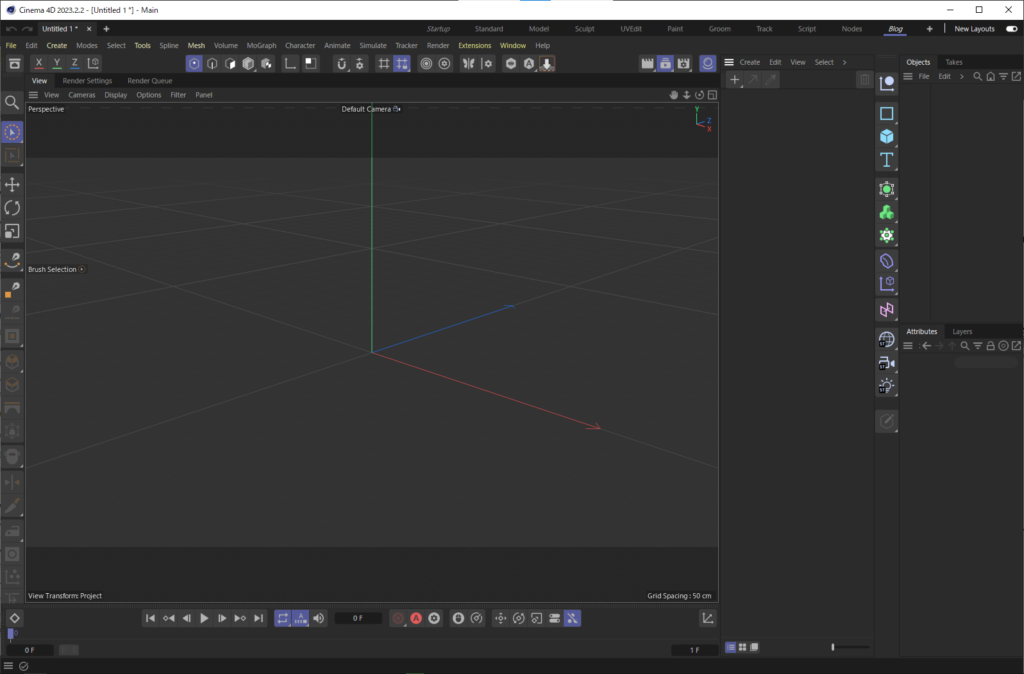Select the Rotate tool
The width and height of the screenshot is (1024, 674).
13,208
